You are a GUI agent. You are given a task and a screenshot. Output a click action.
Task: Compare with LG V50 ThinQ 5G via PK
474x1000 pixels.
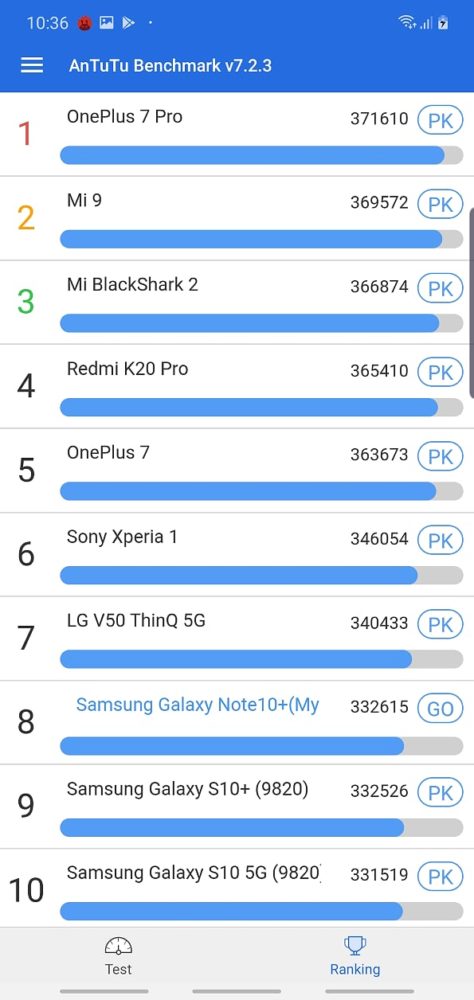pyautogui.click(x=440, y=624)
